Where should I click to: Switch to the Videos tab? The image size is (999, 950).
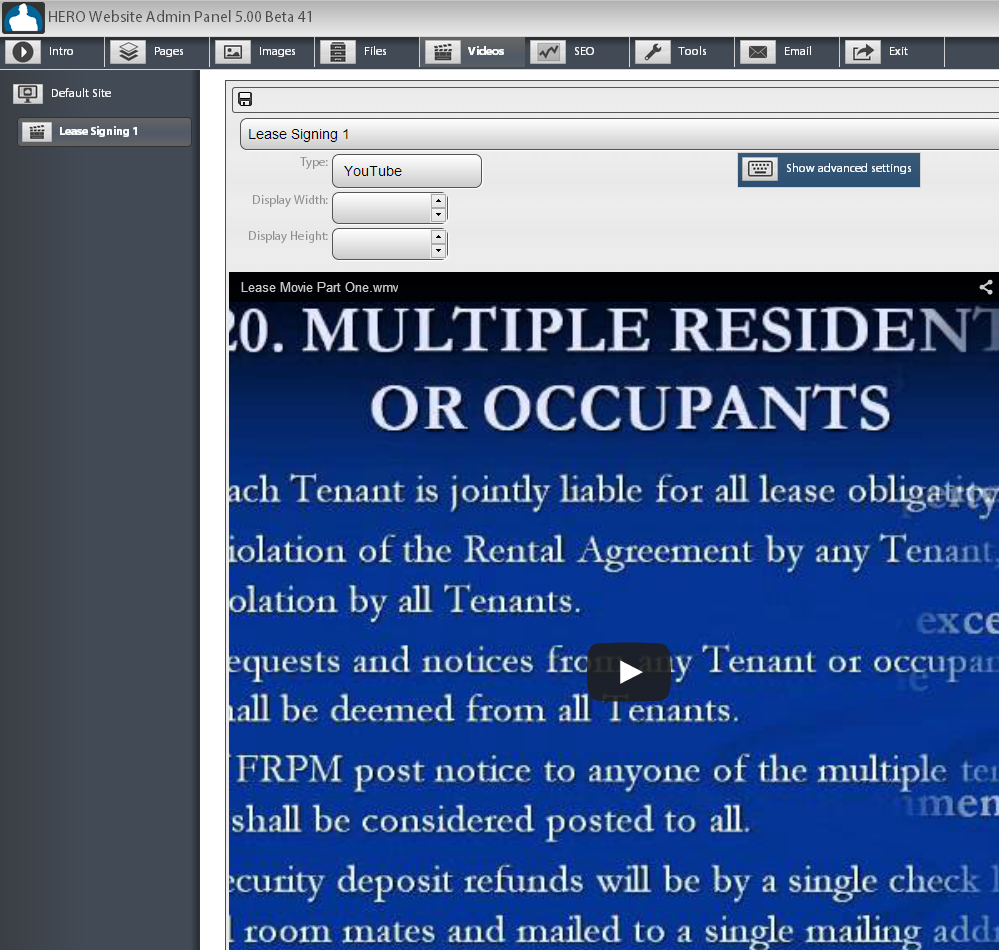coord(473,52)
